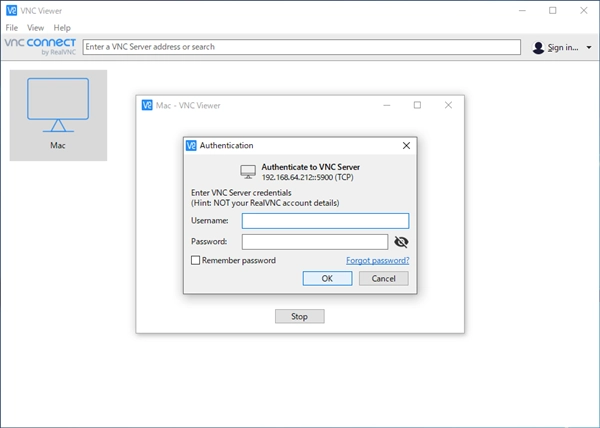Enable the Remember password checkbox
Image resolution: width=600 pixels, height=428 pixels.
[x=196, y=260]
